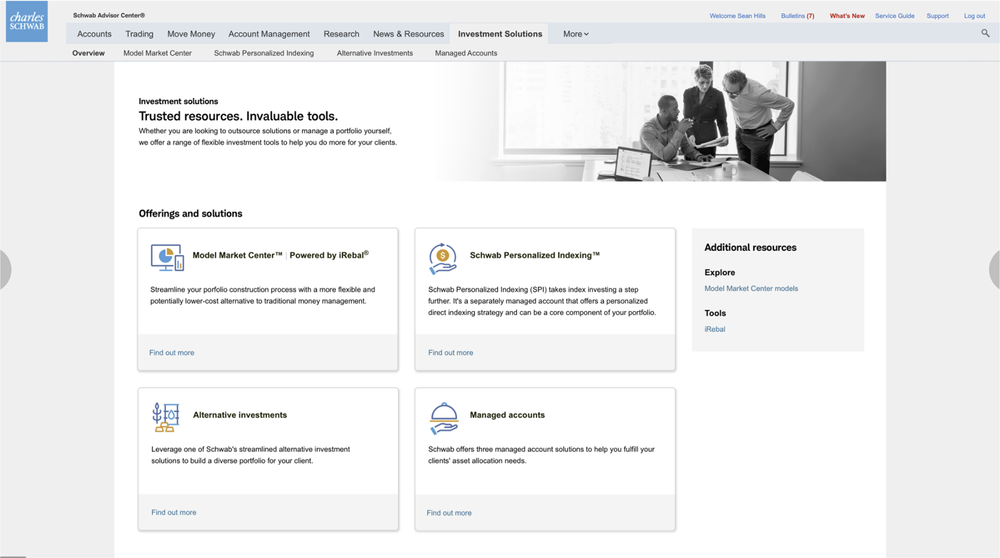
Task: Open the Model Market Center models link
Action: pyautogui.click(x=751, y=288)
